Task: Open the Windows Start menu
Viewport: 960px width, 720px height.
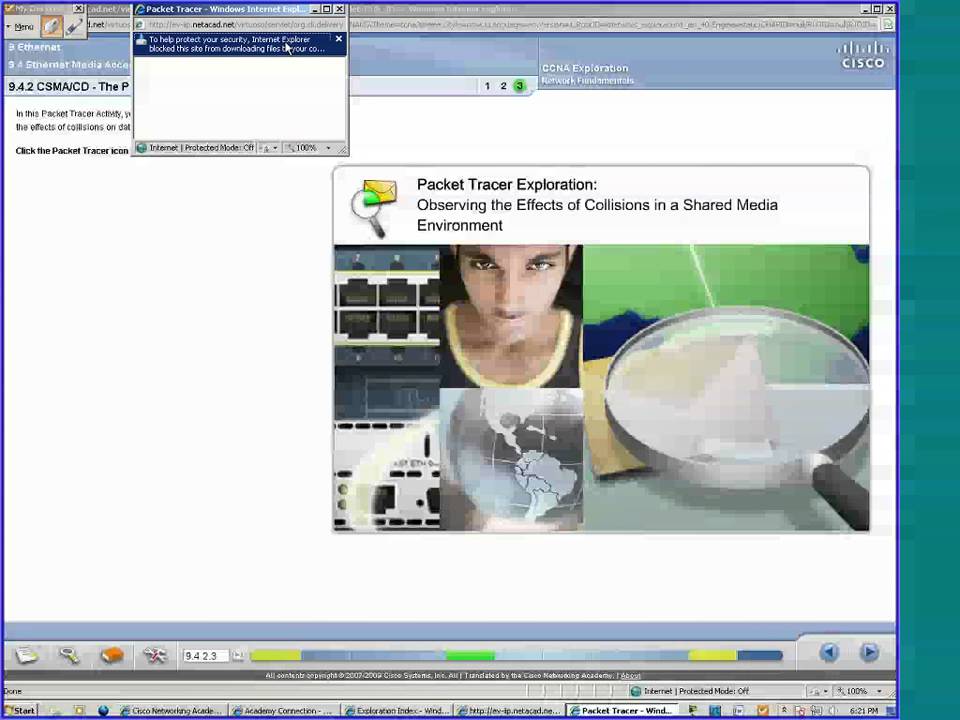Action: coord(20,711)
